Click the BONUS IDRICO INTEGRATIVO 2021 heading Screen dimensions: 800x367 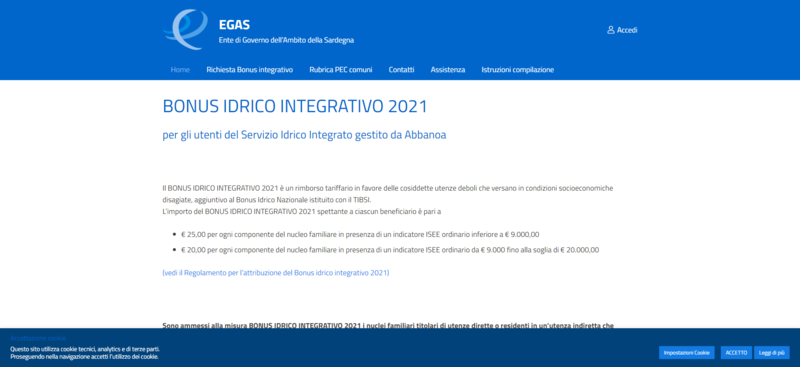pyautogui.click(x=295, y=107)
